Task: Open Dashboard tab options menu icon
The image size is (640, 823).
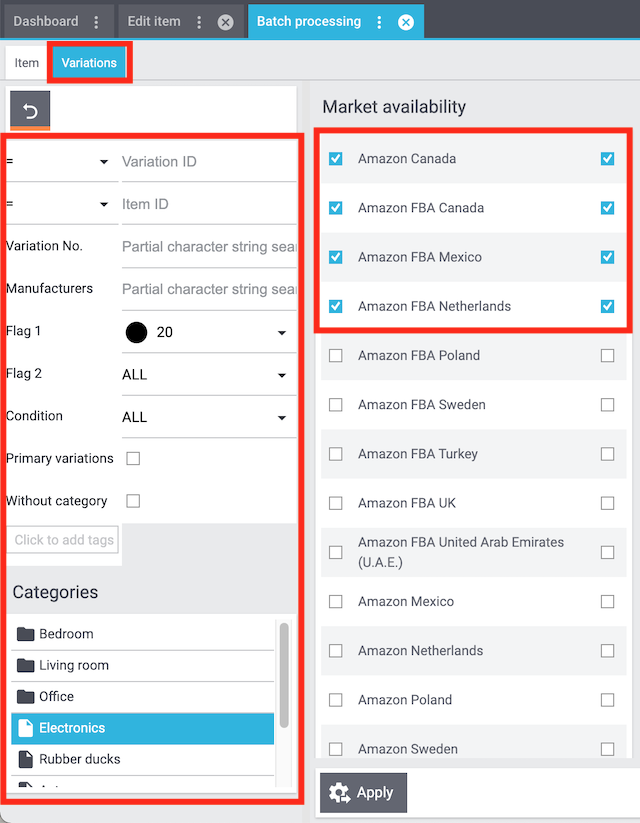Action: (96, 22)
